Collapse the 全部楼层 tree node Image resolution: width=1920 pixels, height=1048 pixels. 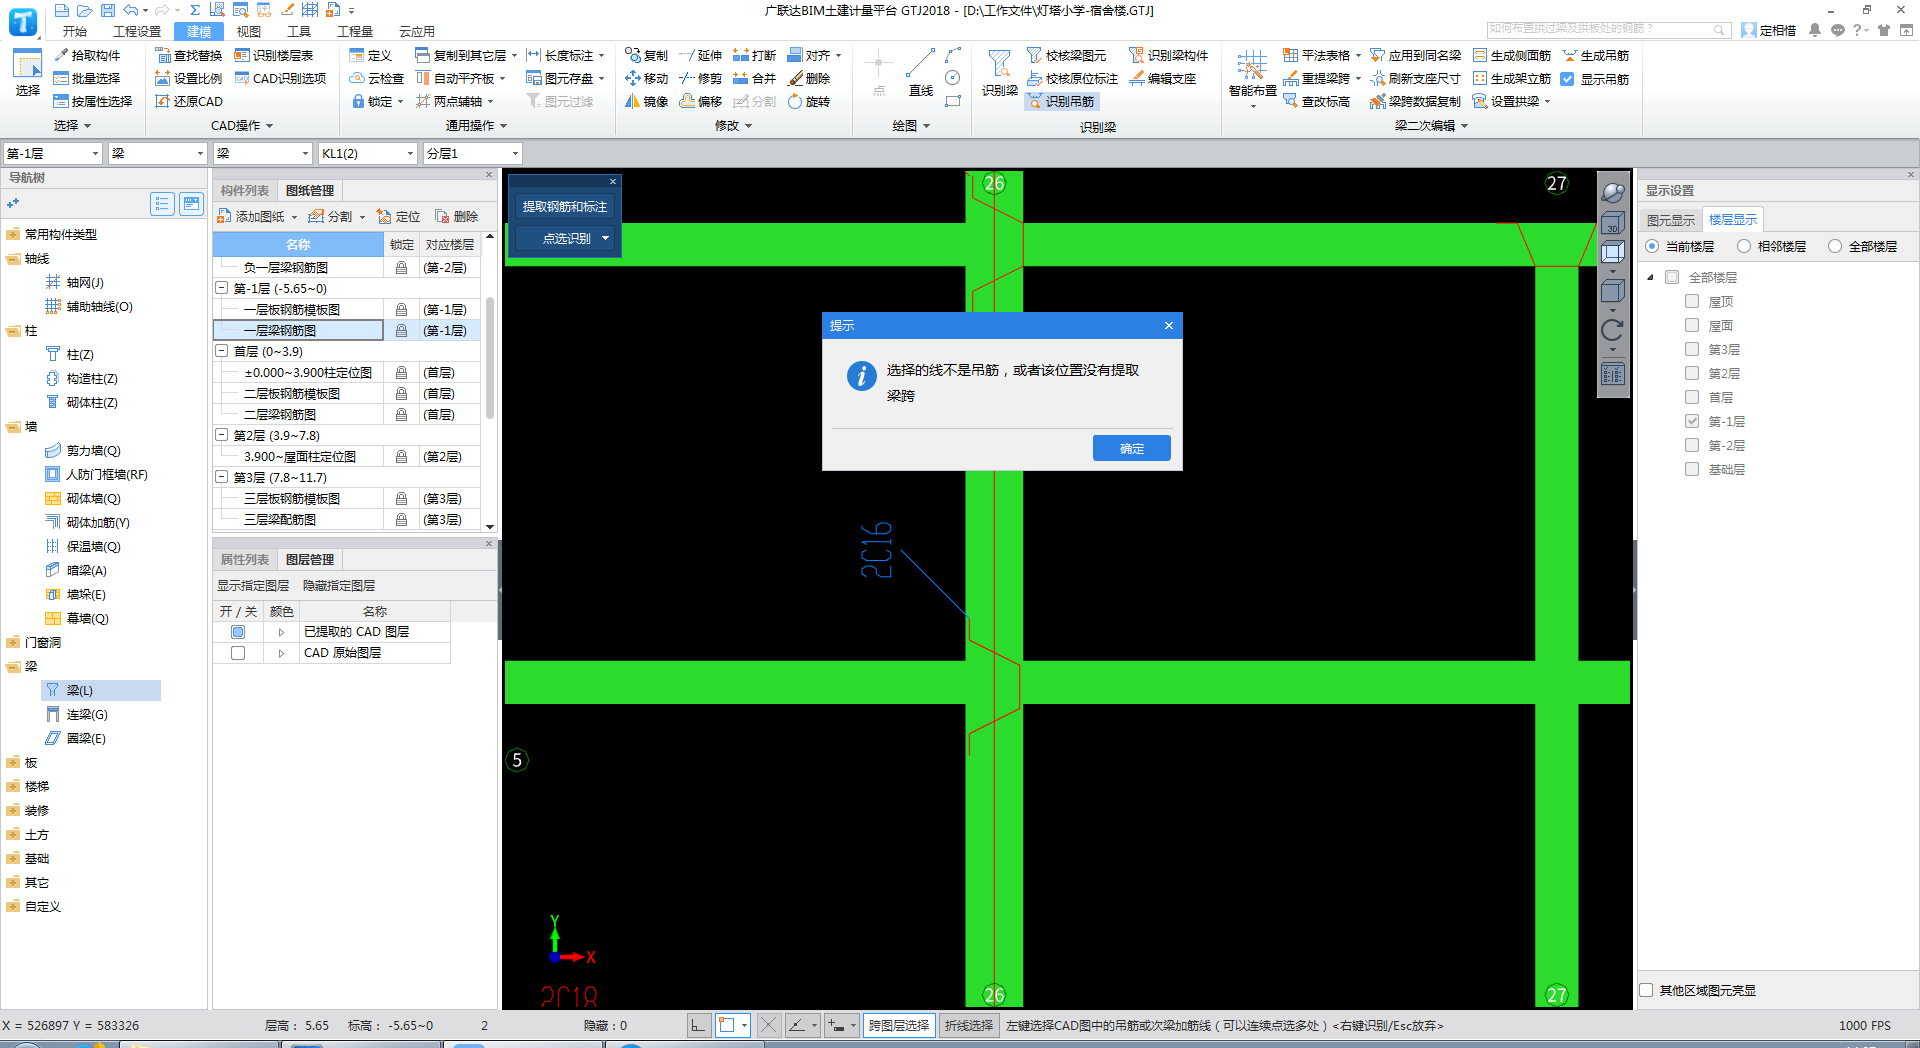(x=1650, y=277)
